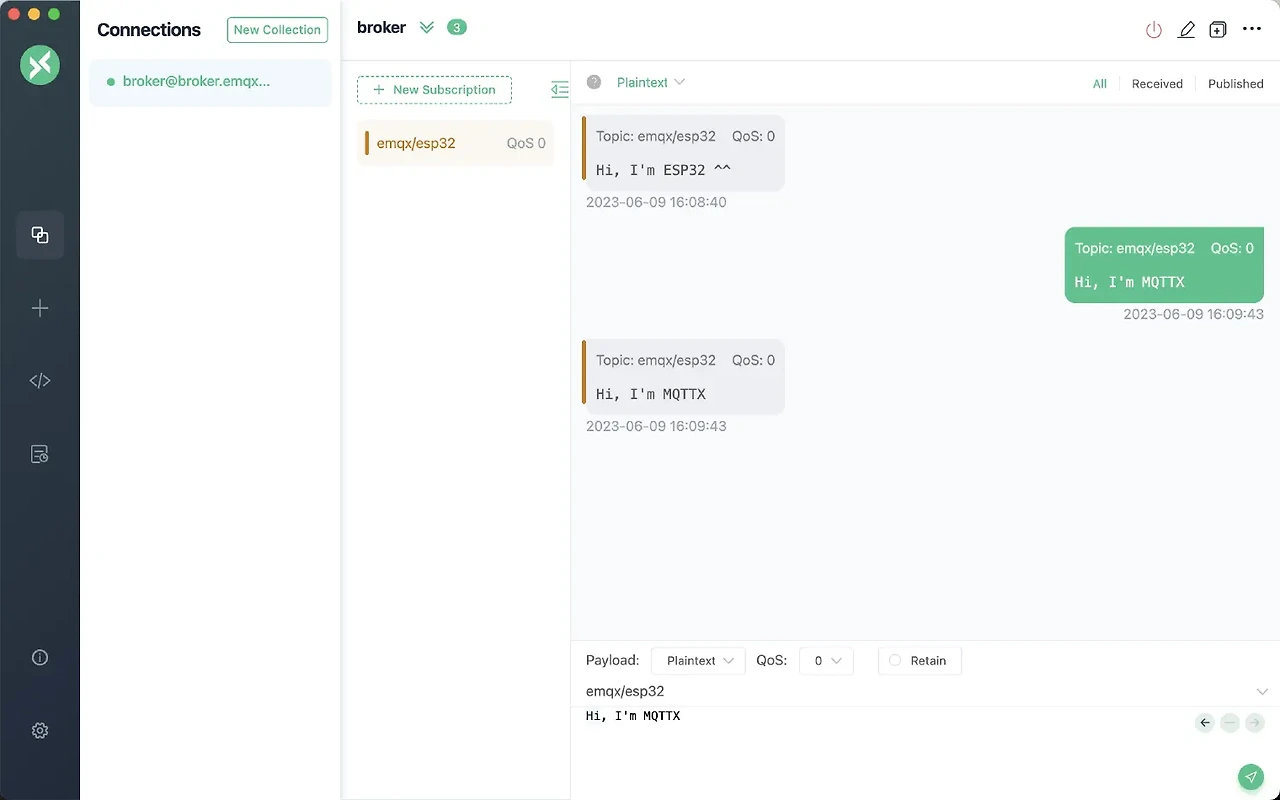This screenshot has width=1280, height=800.
Task: Expand connection details double chevron
Action: pos(427,28)
